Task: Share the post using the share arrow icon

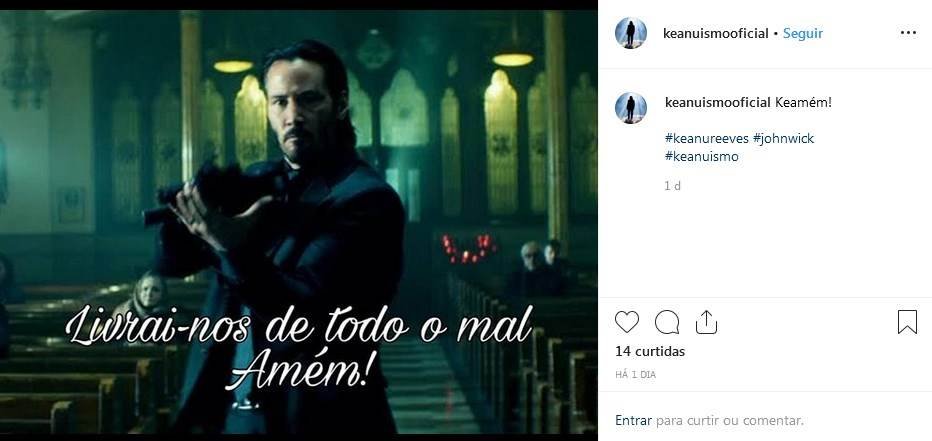Action: pyautogui.click(x=706, y=322)
